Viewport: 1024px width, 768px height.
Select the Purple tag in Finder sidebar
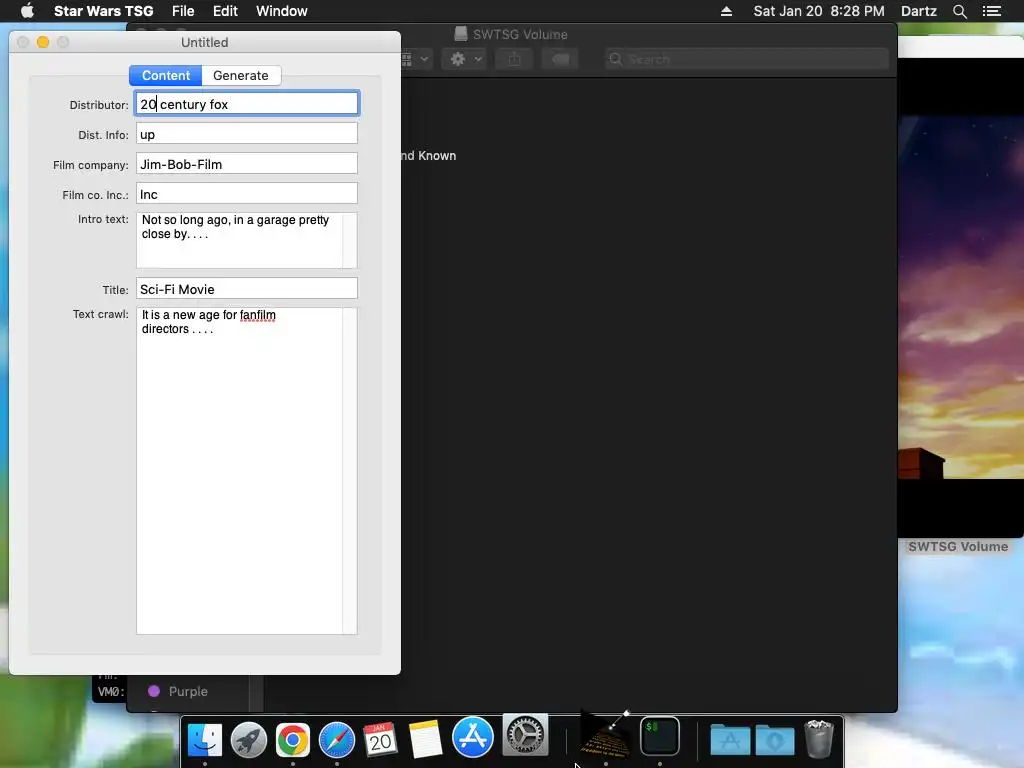click(x=178, y=691)
